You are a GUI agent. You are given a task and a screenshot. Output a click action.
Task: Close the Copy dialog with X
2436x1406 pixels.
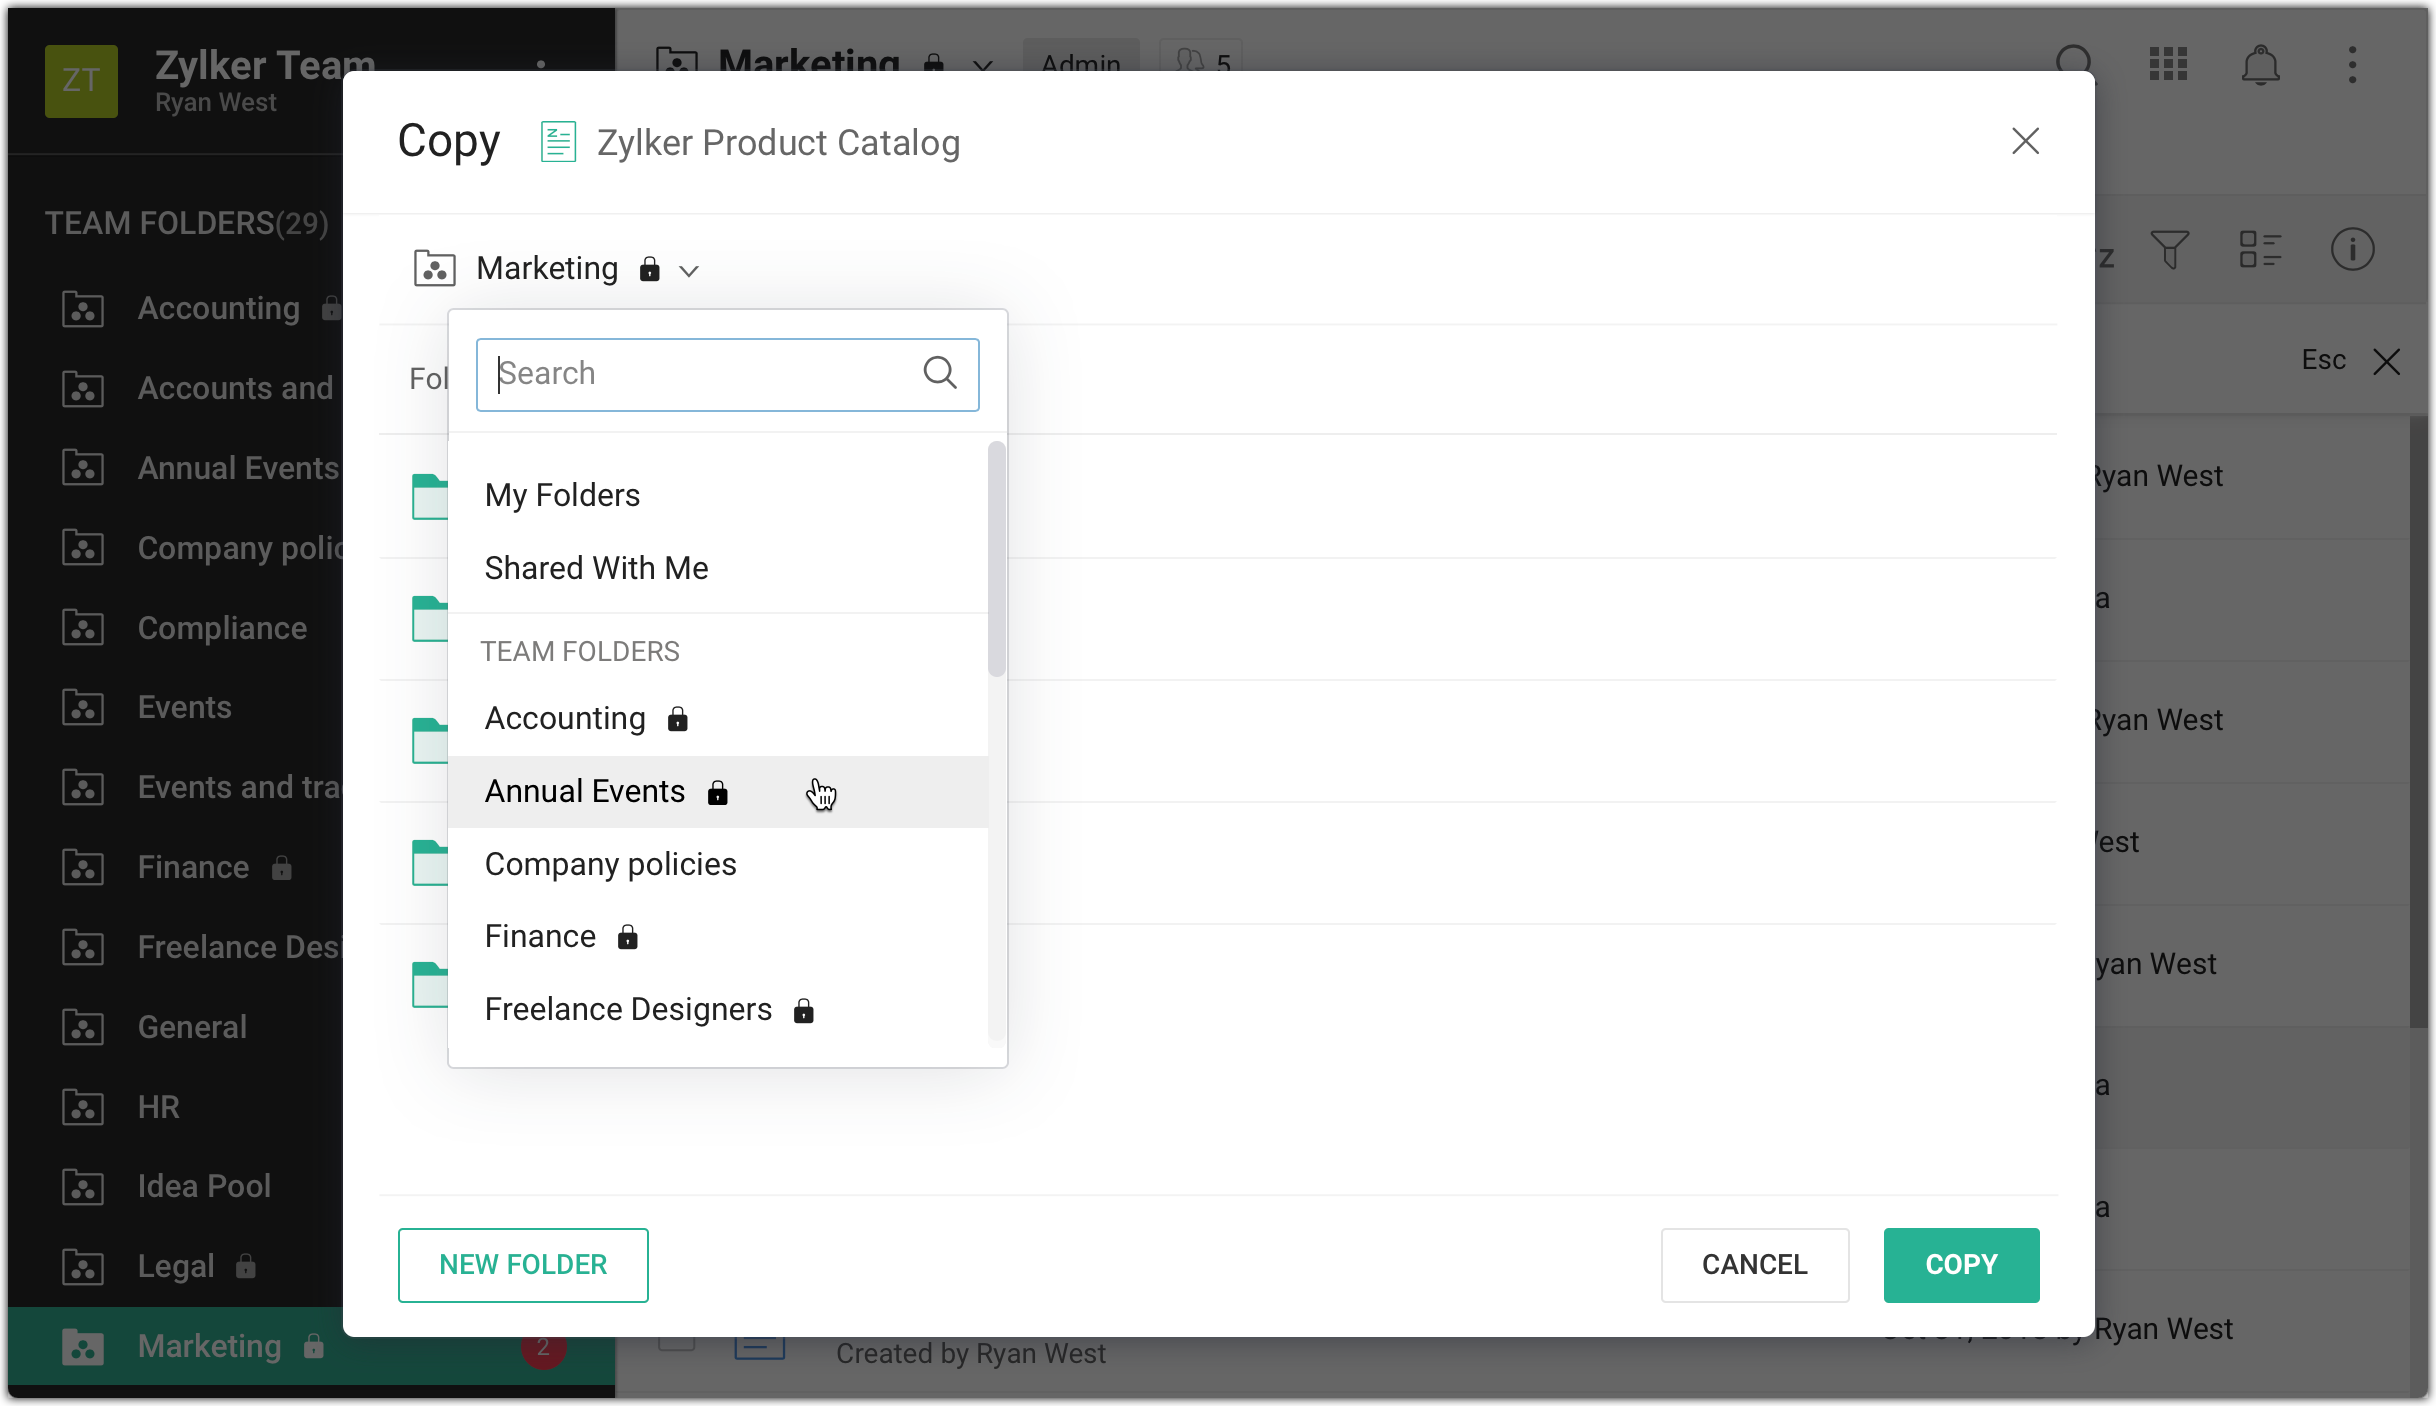tap(2025, 141)
